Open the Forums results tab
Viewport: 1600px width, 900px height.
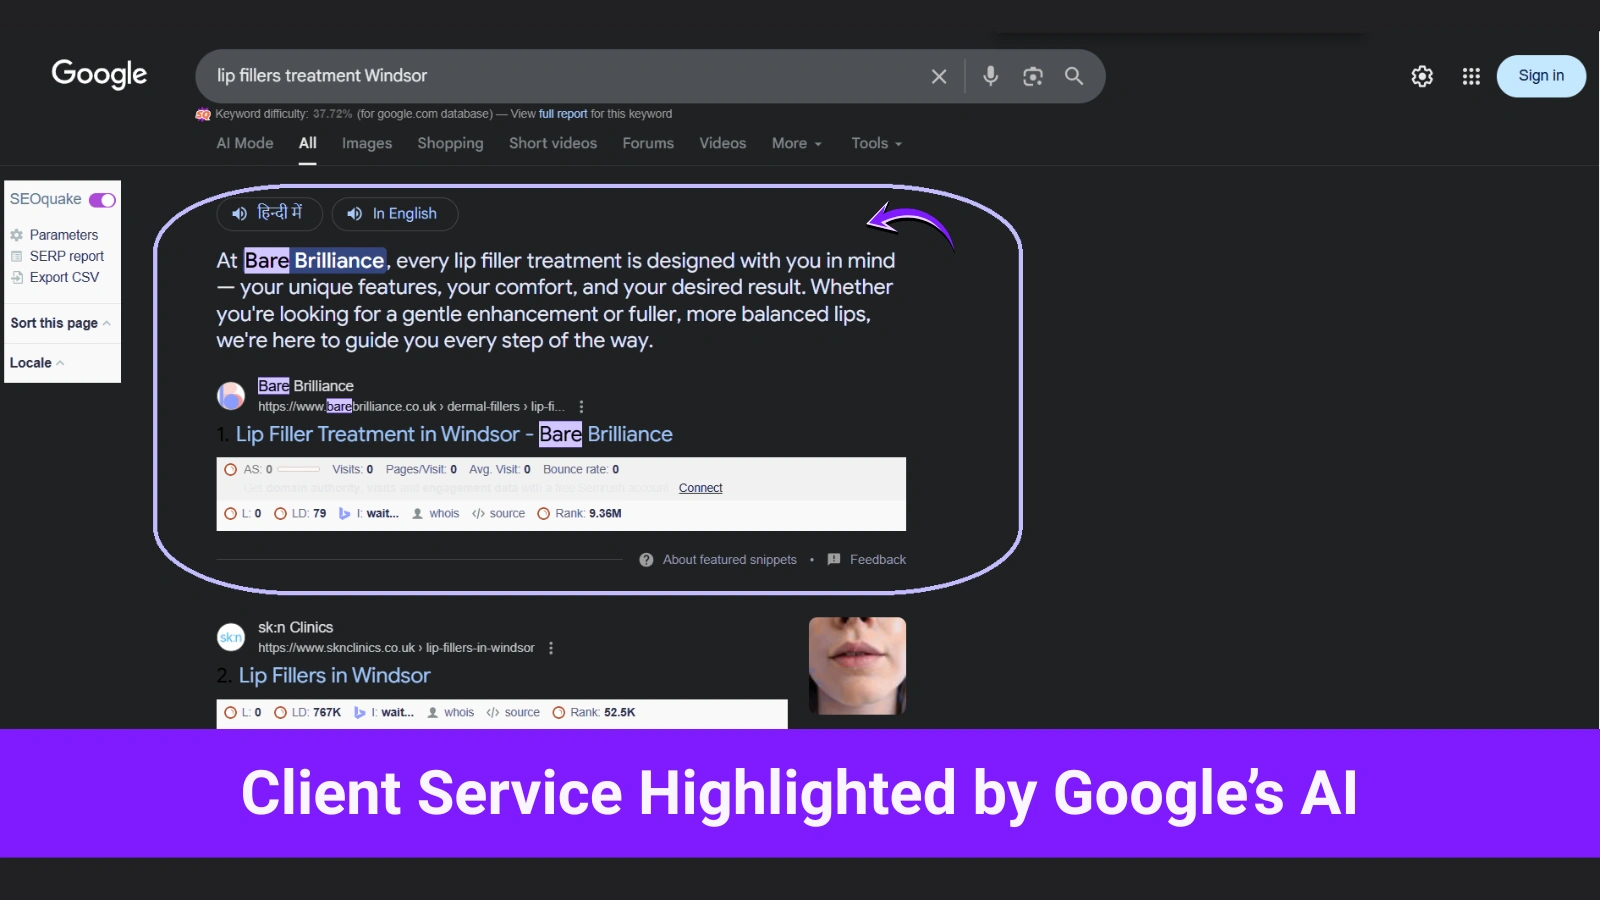click(x=647, y=143)
